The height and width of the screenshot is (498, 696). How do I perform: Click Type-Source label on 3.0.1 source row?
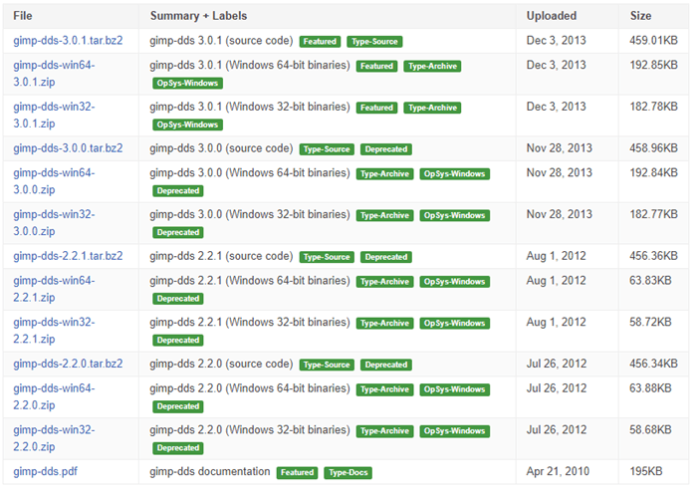pyautogui.click(x=374, y=42)
